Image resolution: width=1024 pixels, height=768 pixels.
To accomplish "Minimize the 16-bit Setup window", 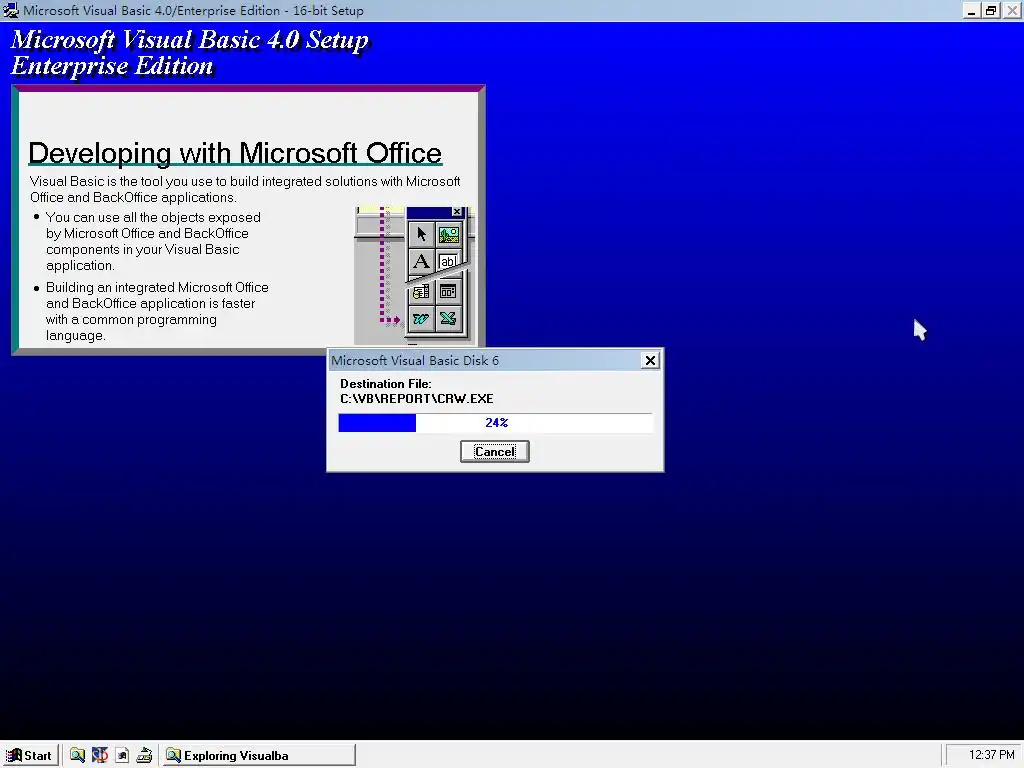I will [972, 10].
